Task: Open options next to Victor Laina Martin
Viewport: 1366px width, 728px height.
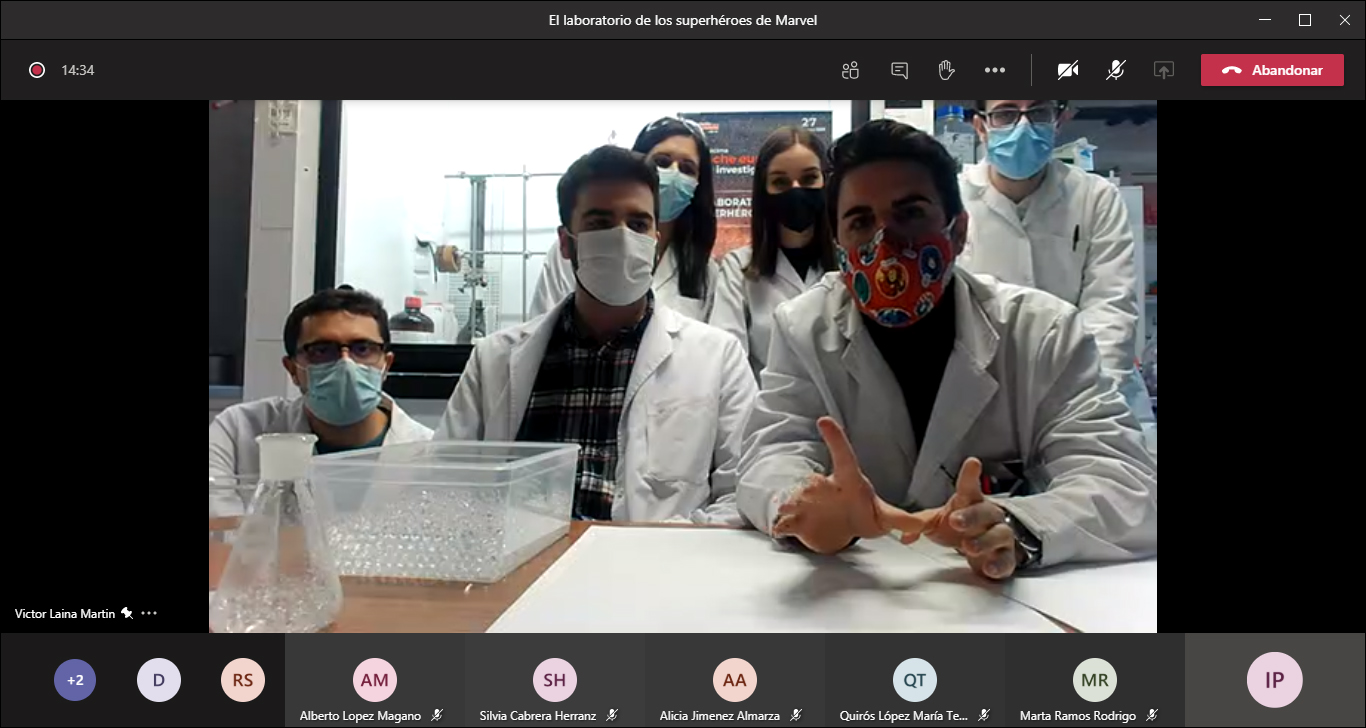Action: 150,613
